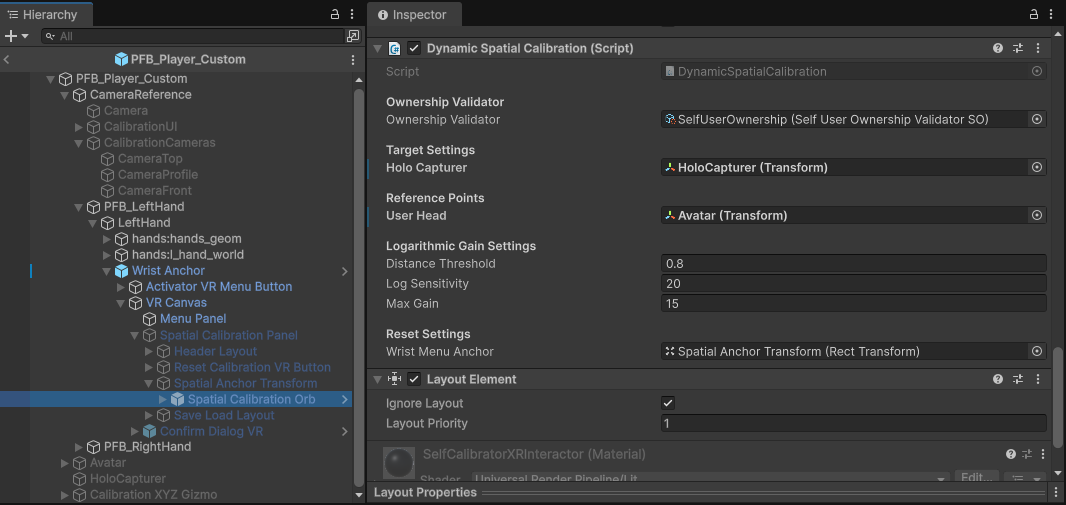Open SelfCalibratorXRInteractor material more options
The width and height of the screenshot is (1066, 505).
[x=1044, y=454]
